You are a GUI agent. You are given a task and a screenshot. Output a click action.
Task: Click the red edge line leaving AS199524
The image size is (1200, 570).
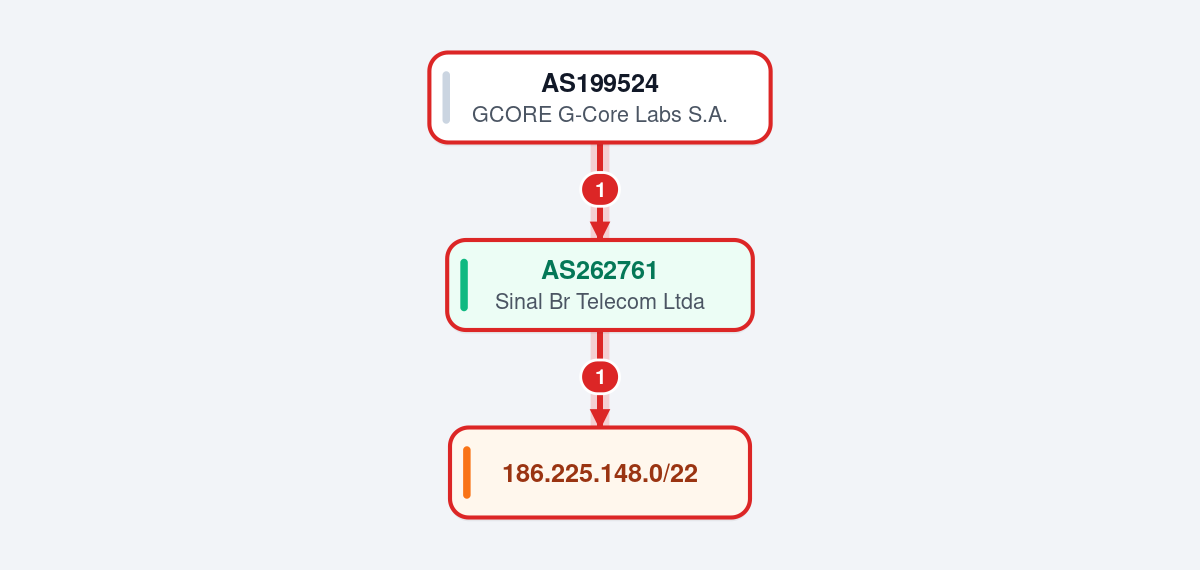(600, 157)
